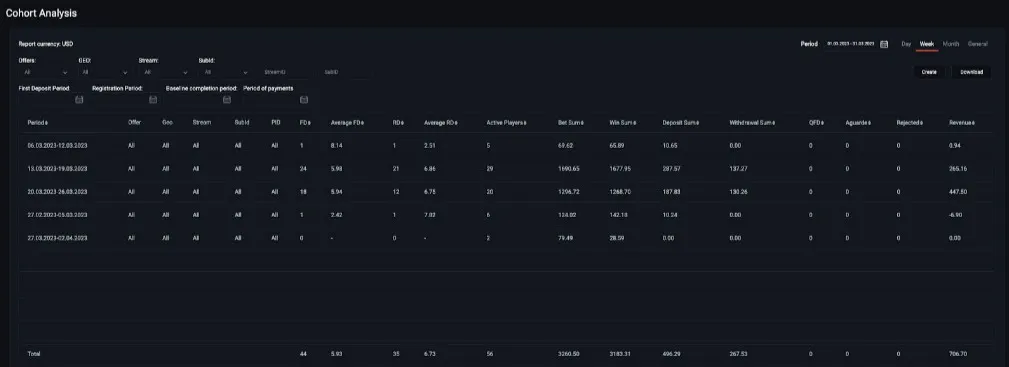Expand the SubId dropdown

[x=225, y=73]
